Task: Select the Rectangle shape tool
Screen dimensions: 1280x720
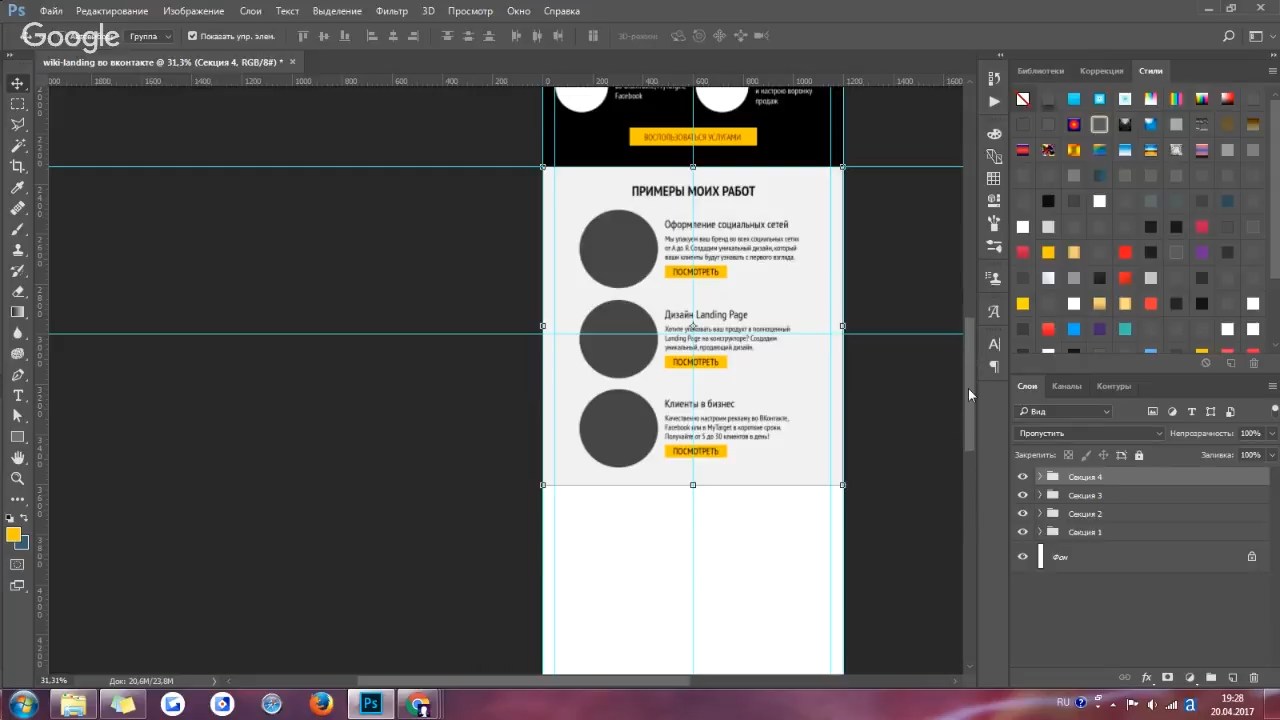Action: point(17,437)
